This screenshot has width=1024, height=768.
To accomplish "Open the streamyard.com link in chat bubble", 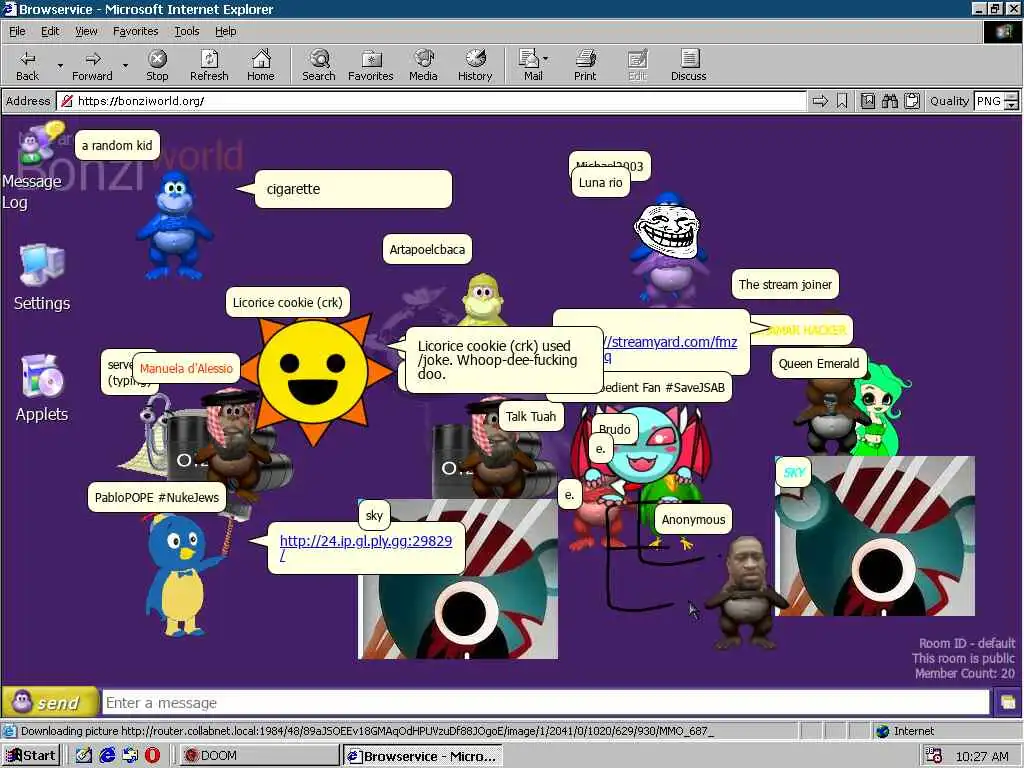I will point(673,342).
